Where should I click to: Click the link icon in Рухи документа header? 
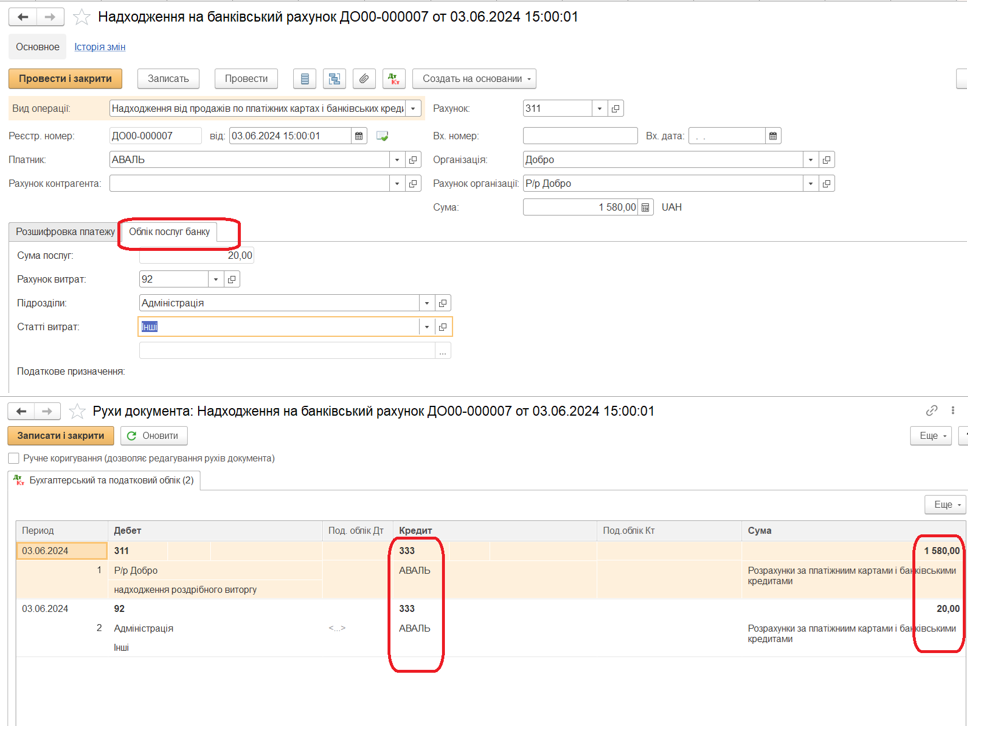tap(931, 411)
